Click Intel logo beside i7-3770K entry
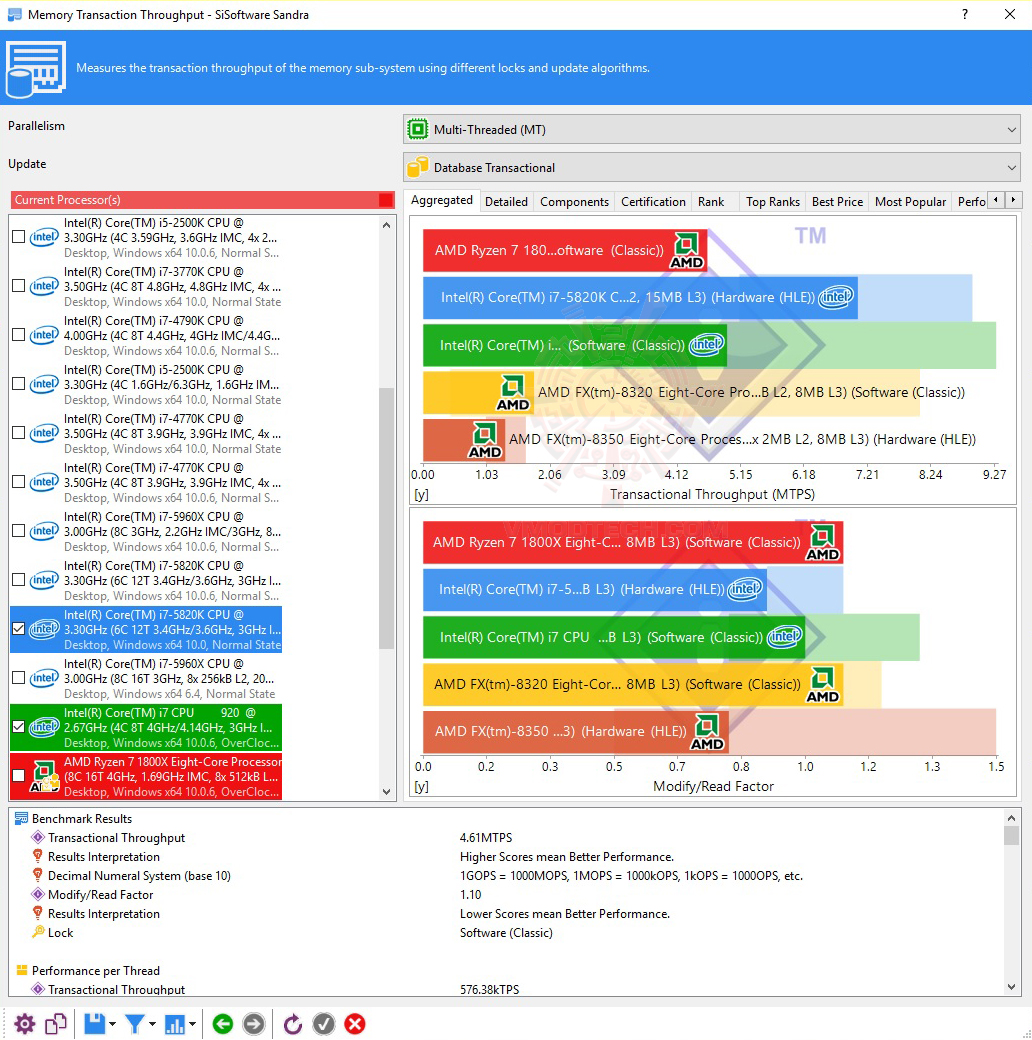Screen dimensions: 1032x1040 44,286
